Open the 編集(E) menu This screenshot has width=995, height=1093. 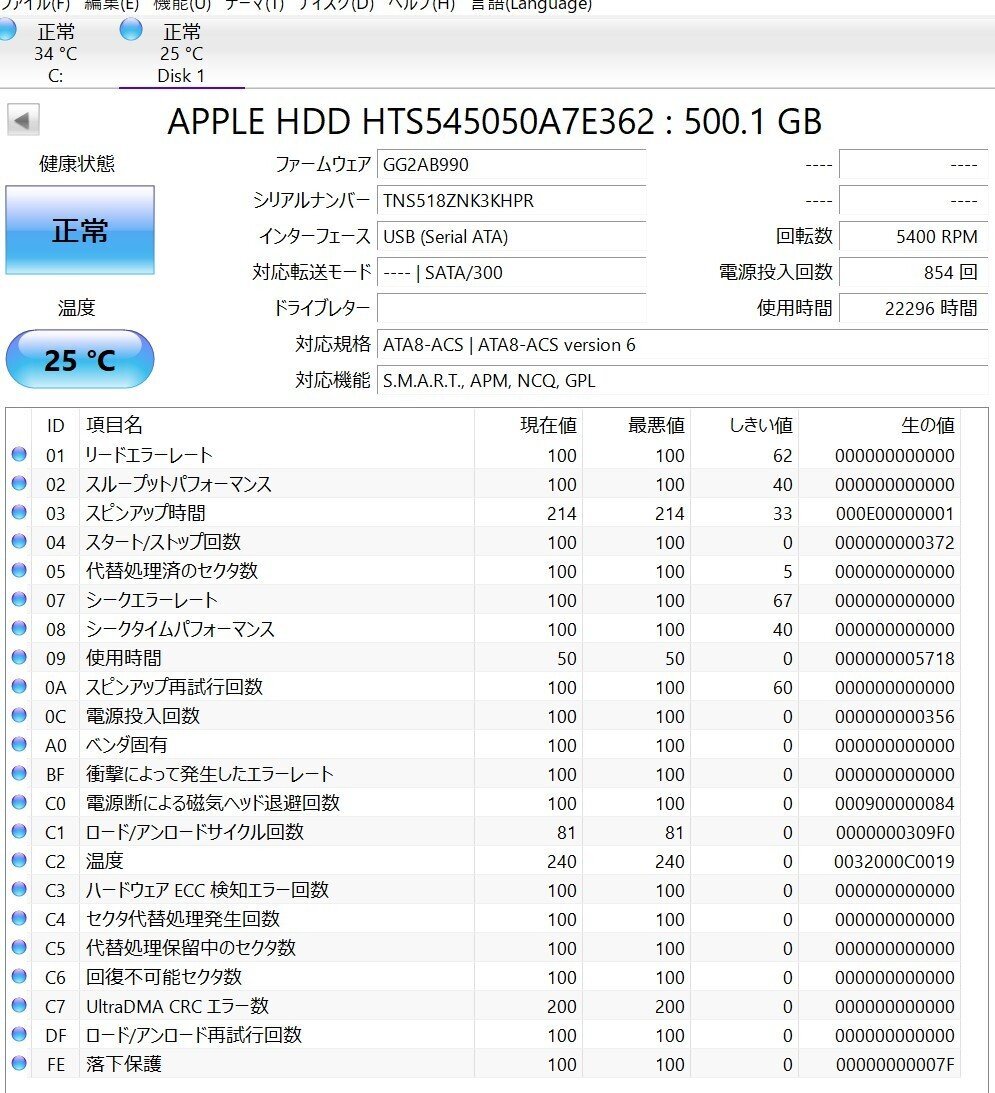coord(112,6)
